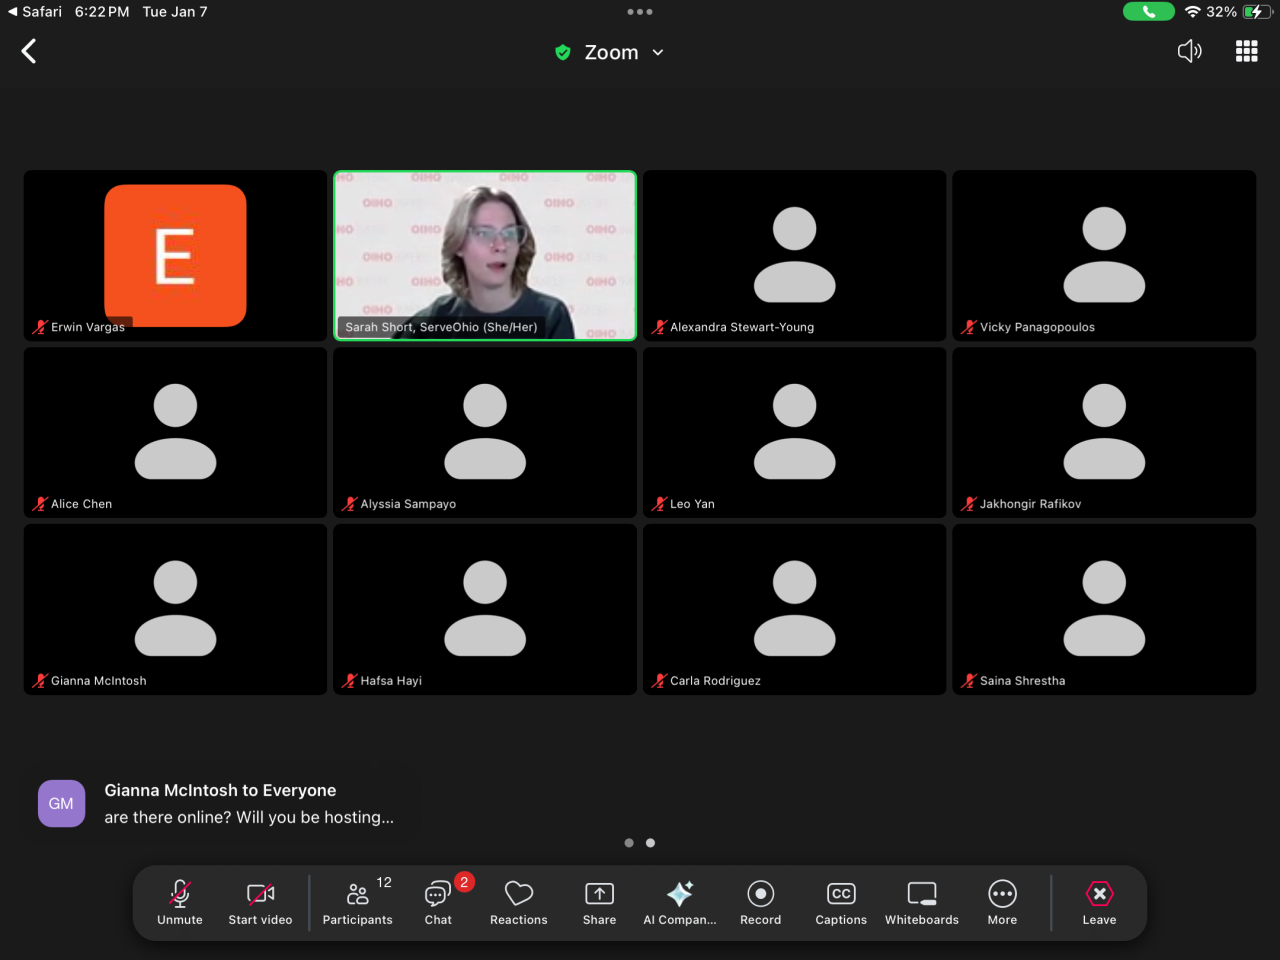Go back using the back arrow

[29, 51]
